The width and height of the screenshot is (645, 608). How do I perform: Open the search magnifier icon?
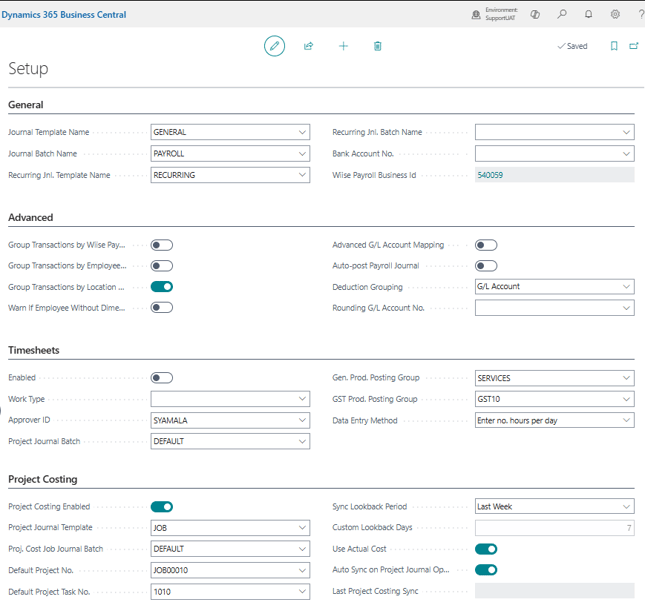coord(561,14)
